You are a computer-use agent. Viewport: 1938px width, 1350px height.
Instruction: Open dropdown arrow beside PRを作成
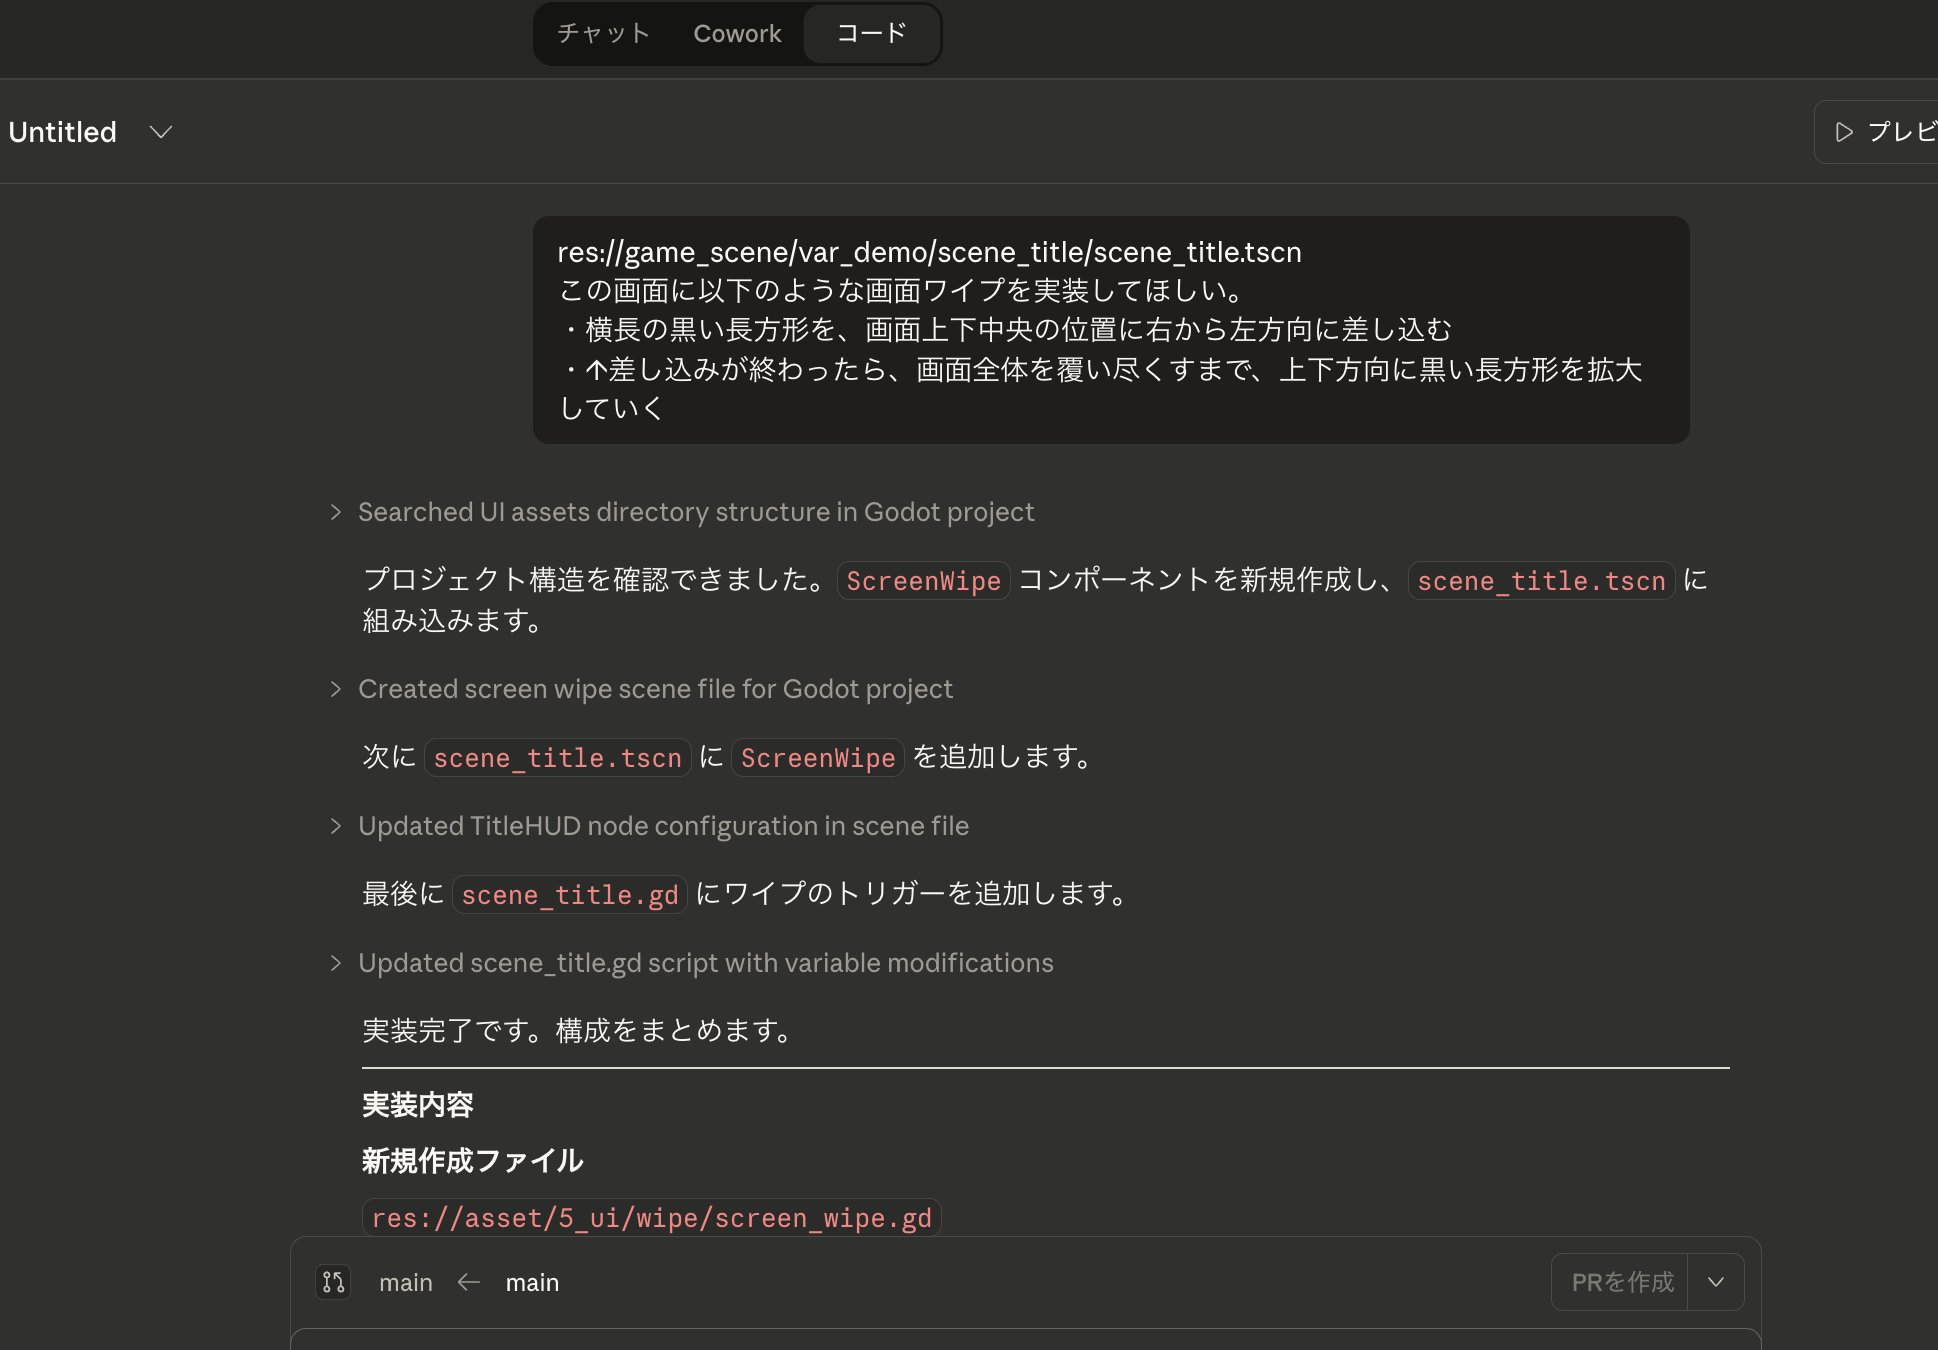click(x=1716, y=1282)
